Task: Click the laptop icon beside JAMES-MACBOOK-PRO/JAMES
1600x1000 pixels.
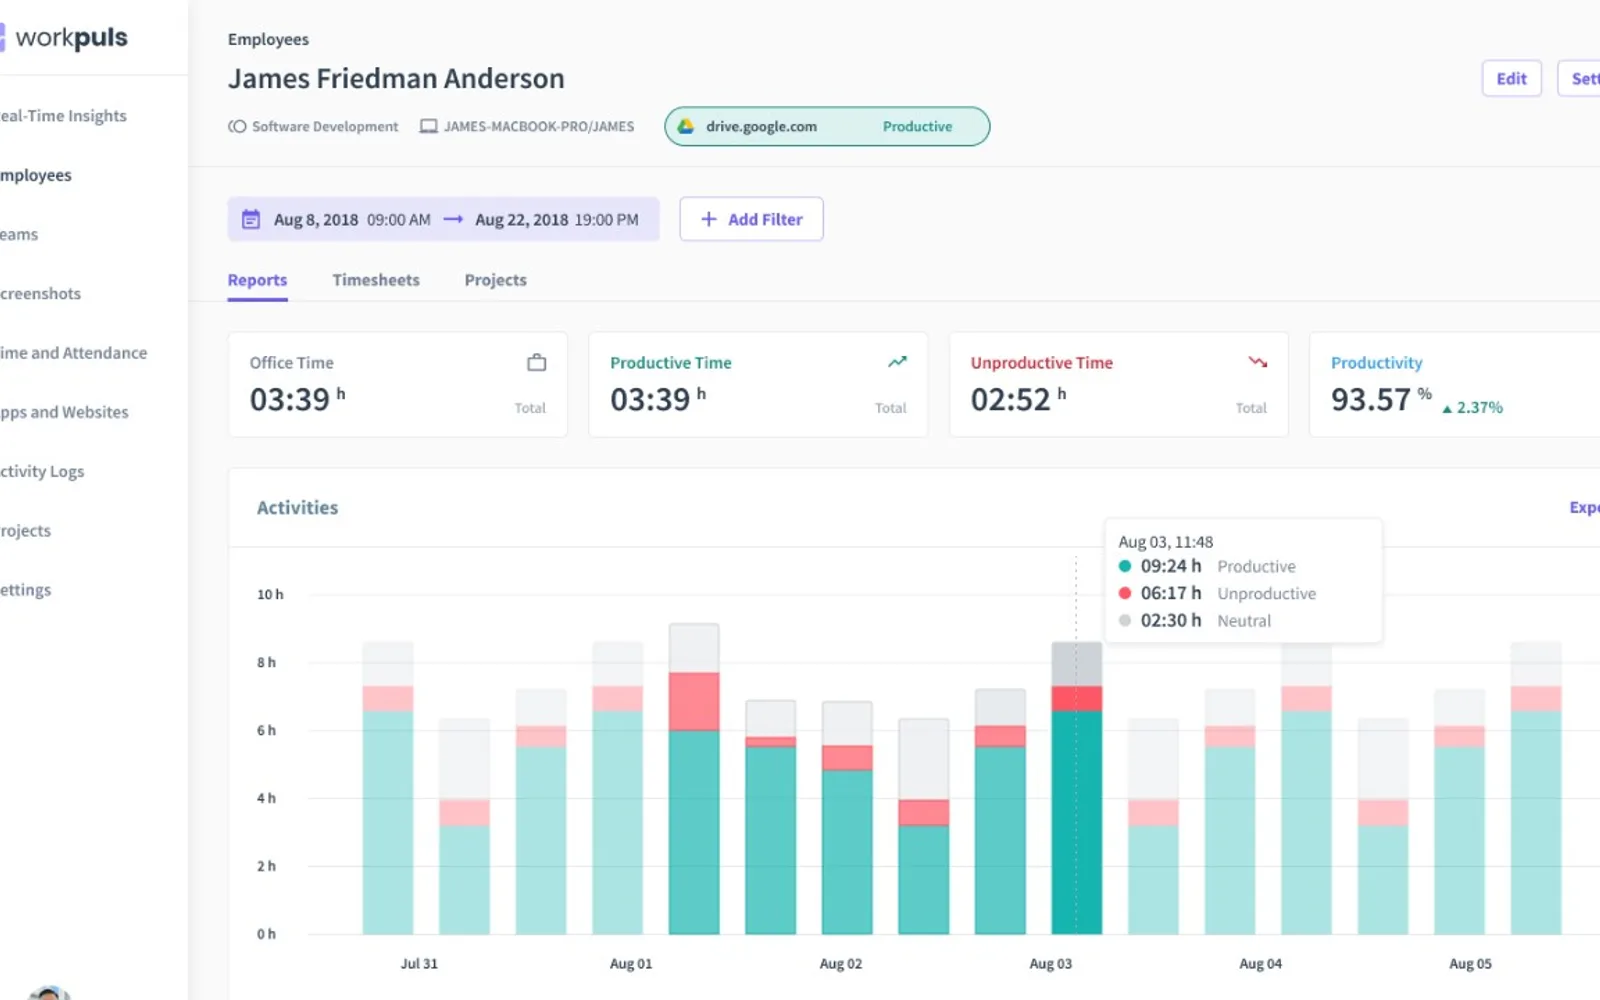Action: point(428,127)
